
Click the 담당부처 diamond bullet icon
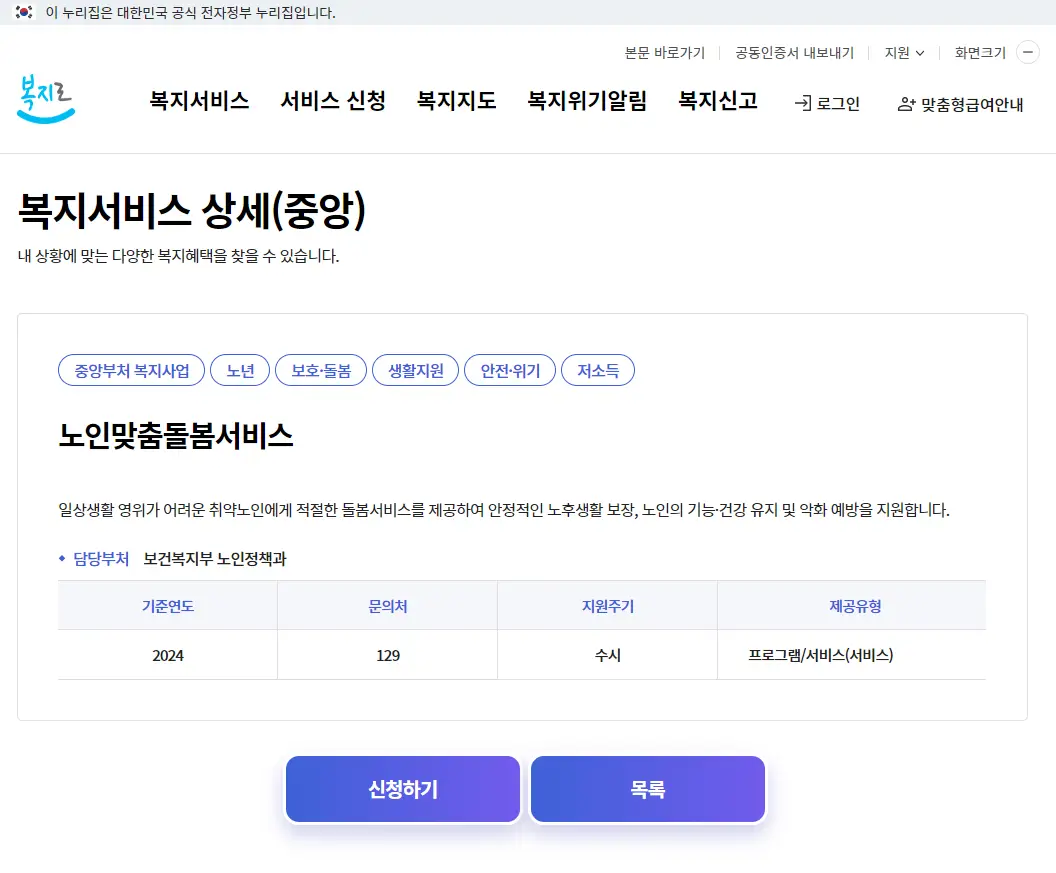[60, 558]
